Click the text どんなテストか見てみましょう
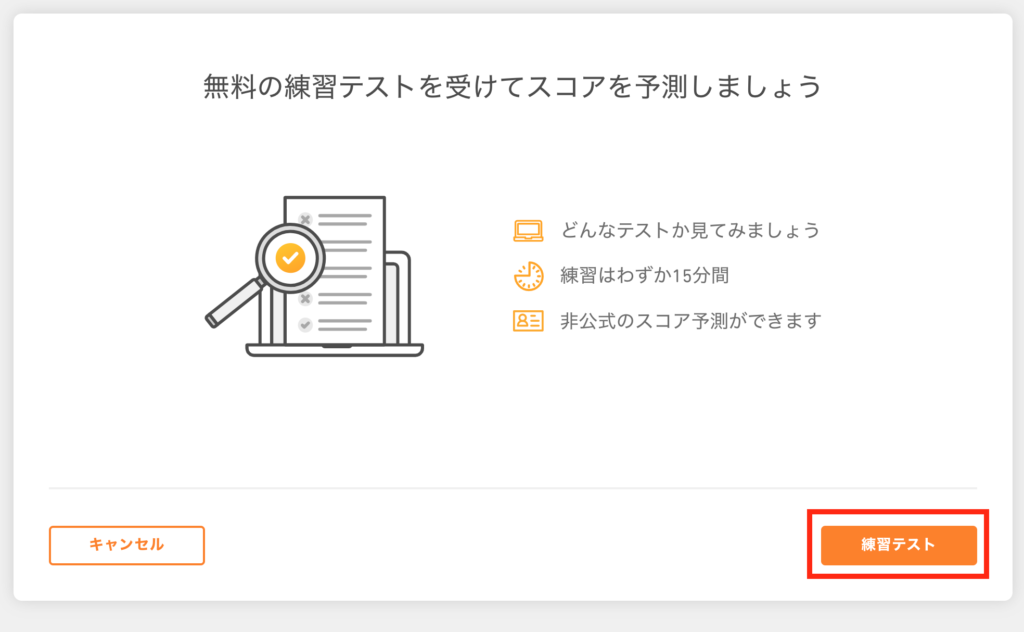 (x=690, y=230)
